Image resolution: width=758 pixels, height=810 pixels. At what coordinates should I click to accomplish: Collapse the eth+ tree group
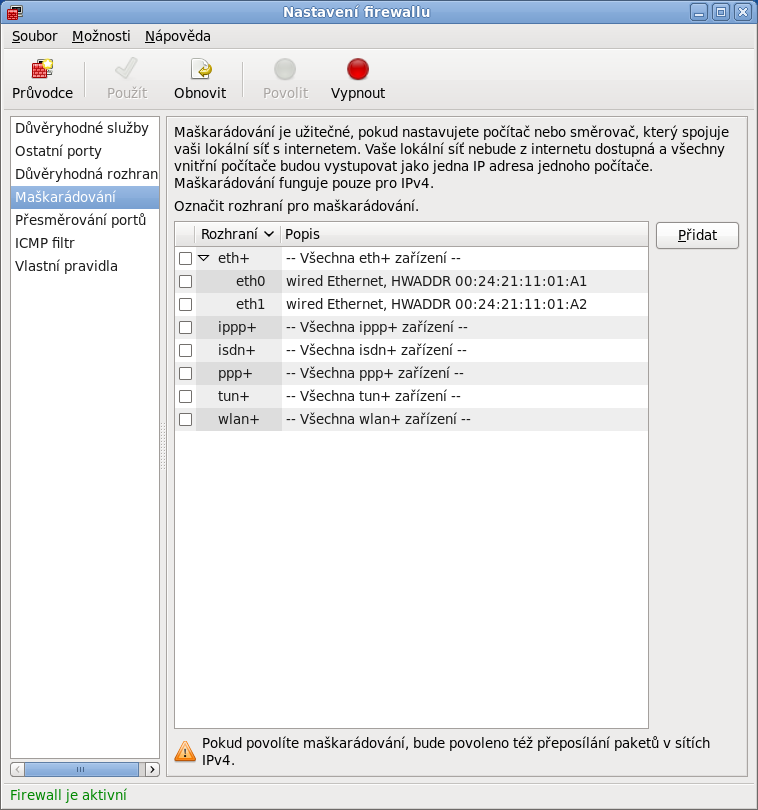click(x=204, y=258)
